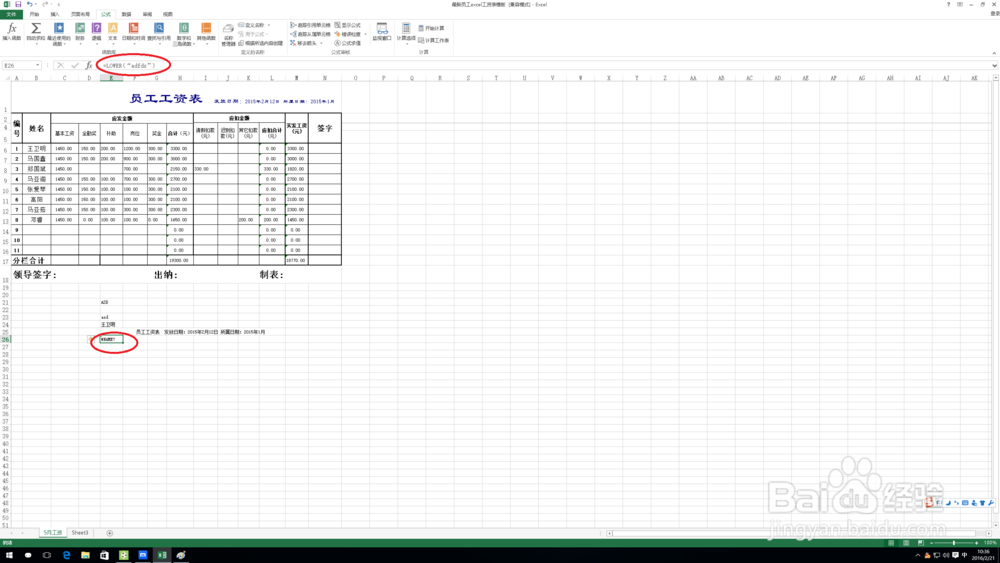
Task: Switch to the 数据 Data ribbon tab
Action: [x=126, y=14]
